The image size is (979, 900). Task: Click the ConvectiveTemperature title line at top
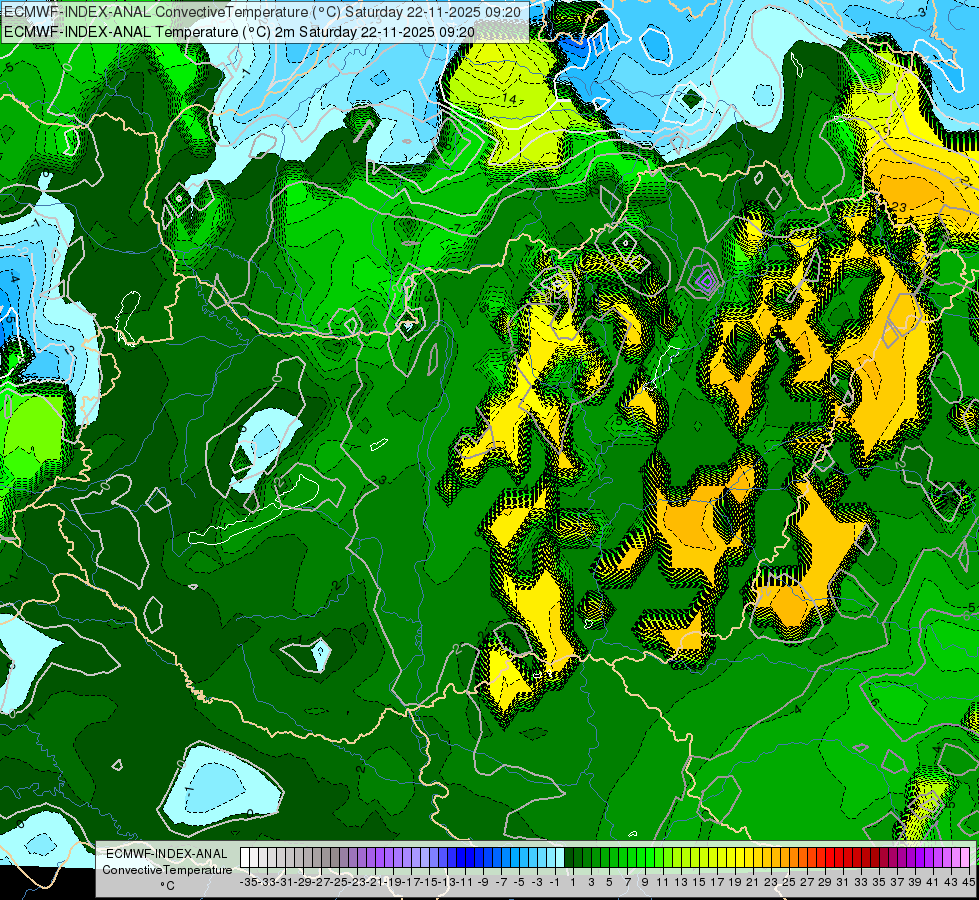coord(263,12)
